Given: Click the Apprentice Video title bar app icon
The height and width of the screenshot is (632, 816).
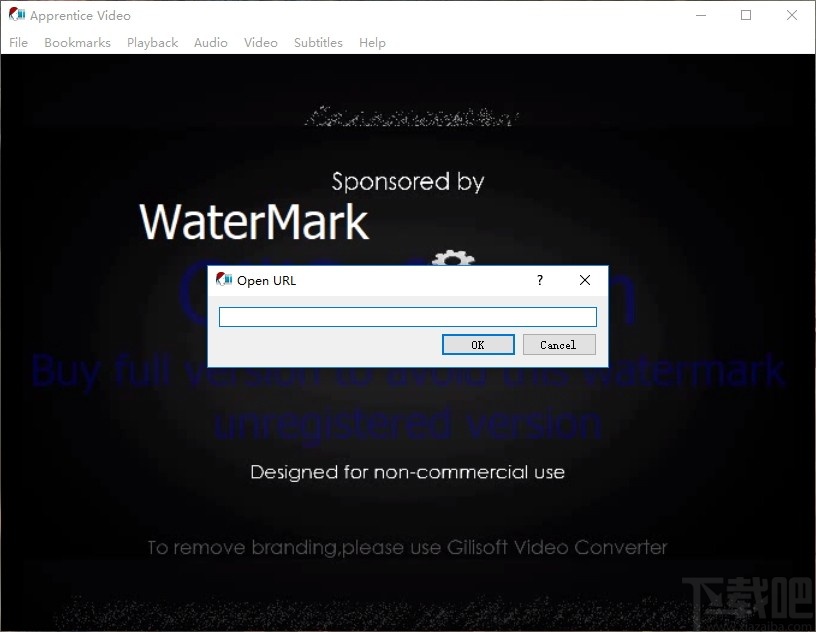Looking at the screenshot, I should [x=17, y=15].
